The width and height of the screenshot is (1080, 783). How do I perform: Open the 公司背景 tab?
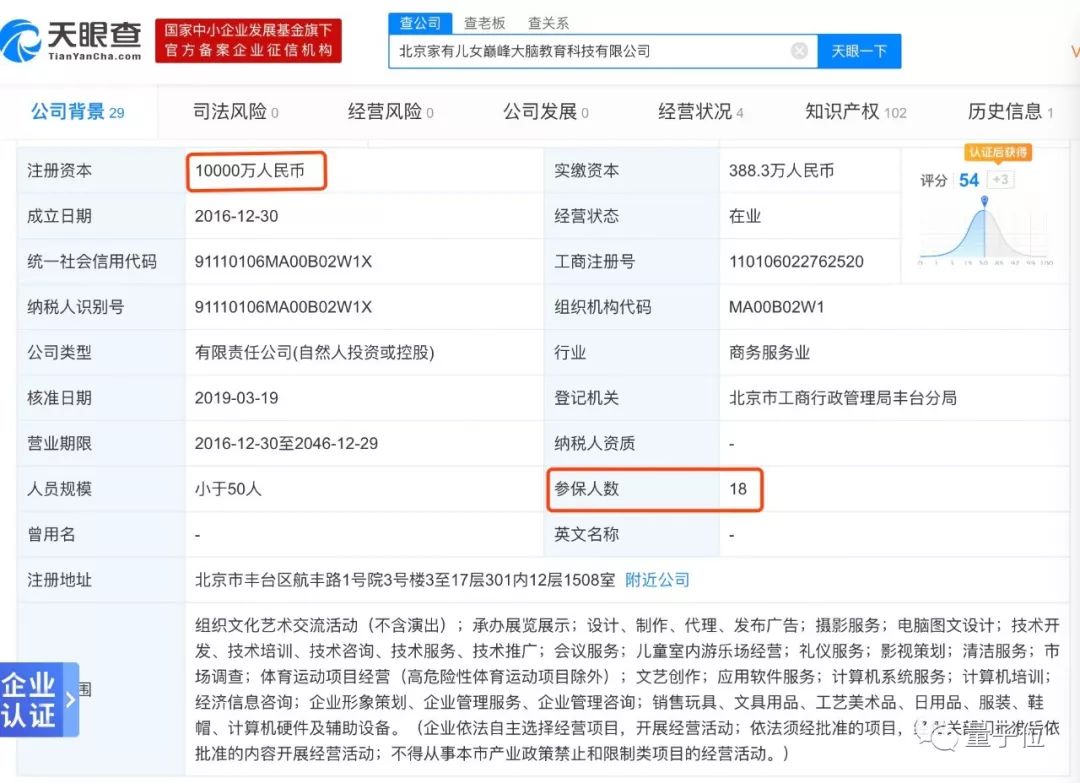click(x=78, y=112)
